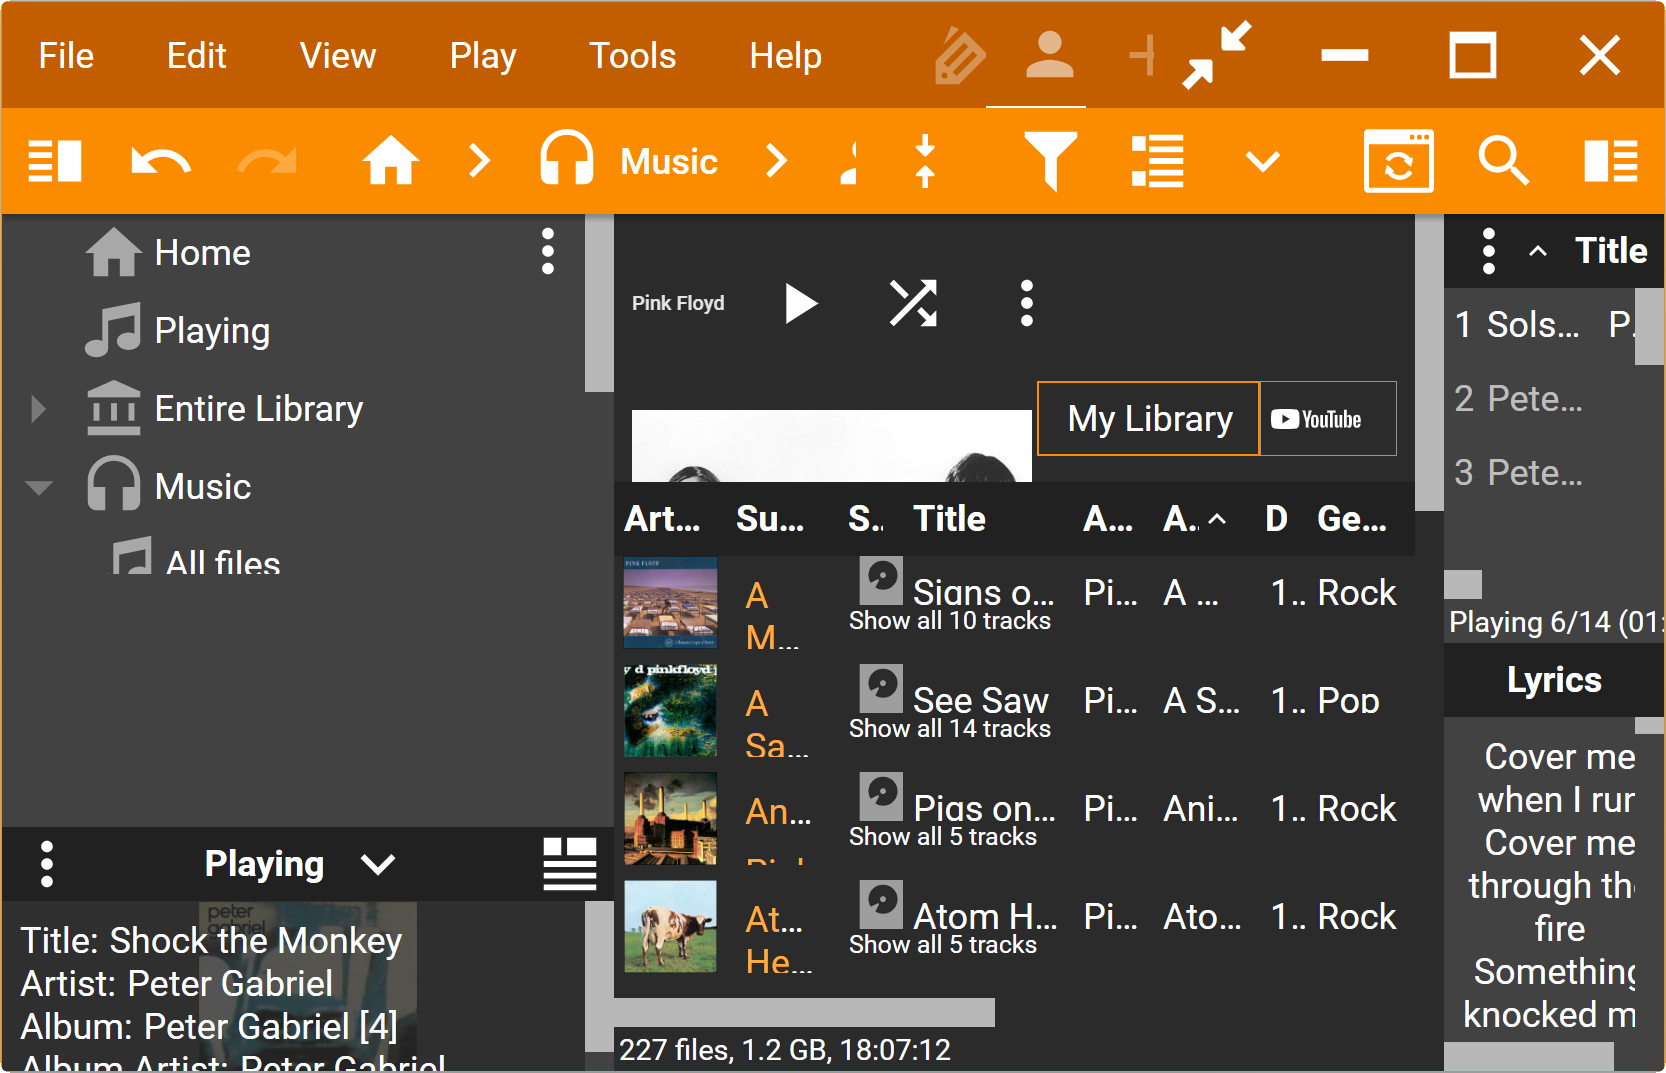This screenshot has width=1666, height=1073.
Task: Play Pink Floyd artist tracks
Action: 801,303
